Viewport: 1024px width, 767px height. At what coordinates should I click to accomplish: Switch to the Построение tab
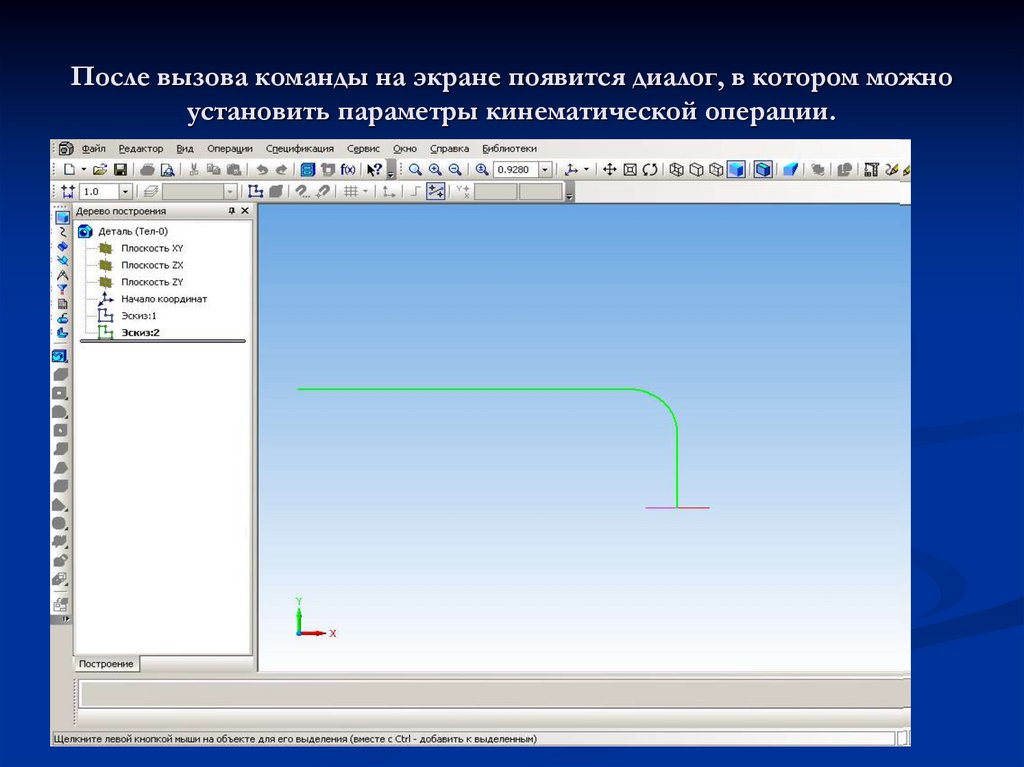click(x=108, y=662)
